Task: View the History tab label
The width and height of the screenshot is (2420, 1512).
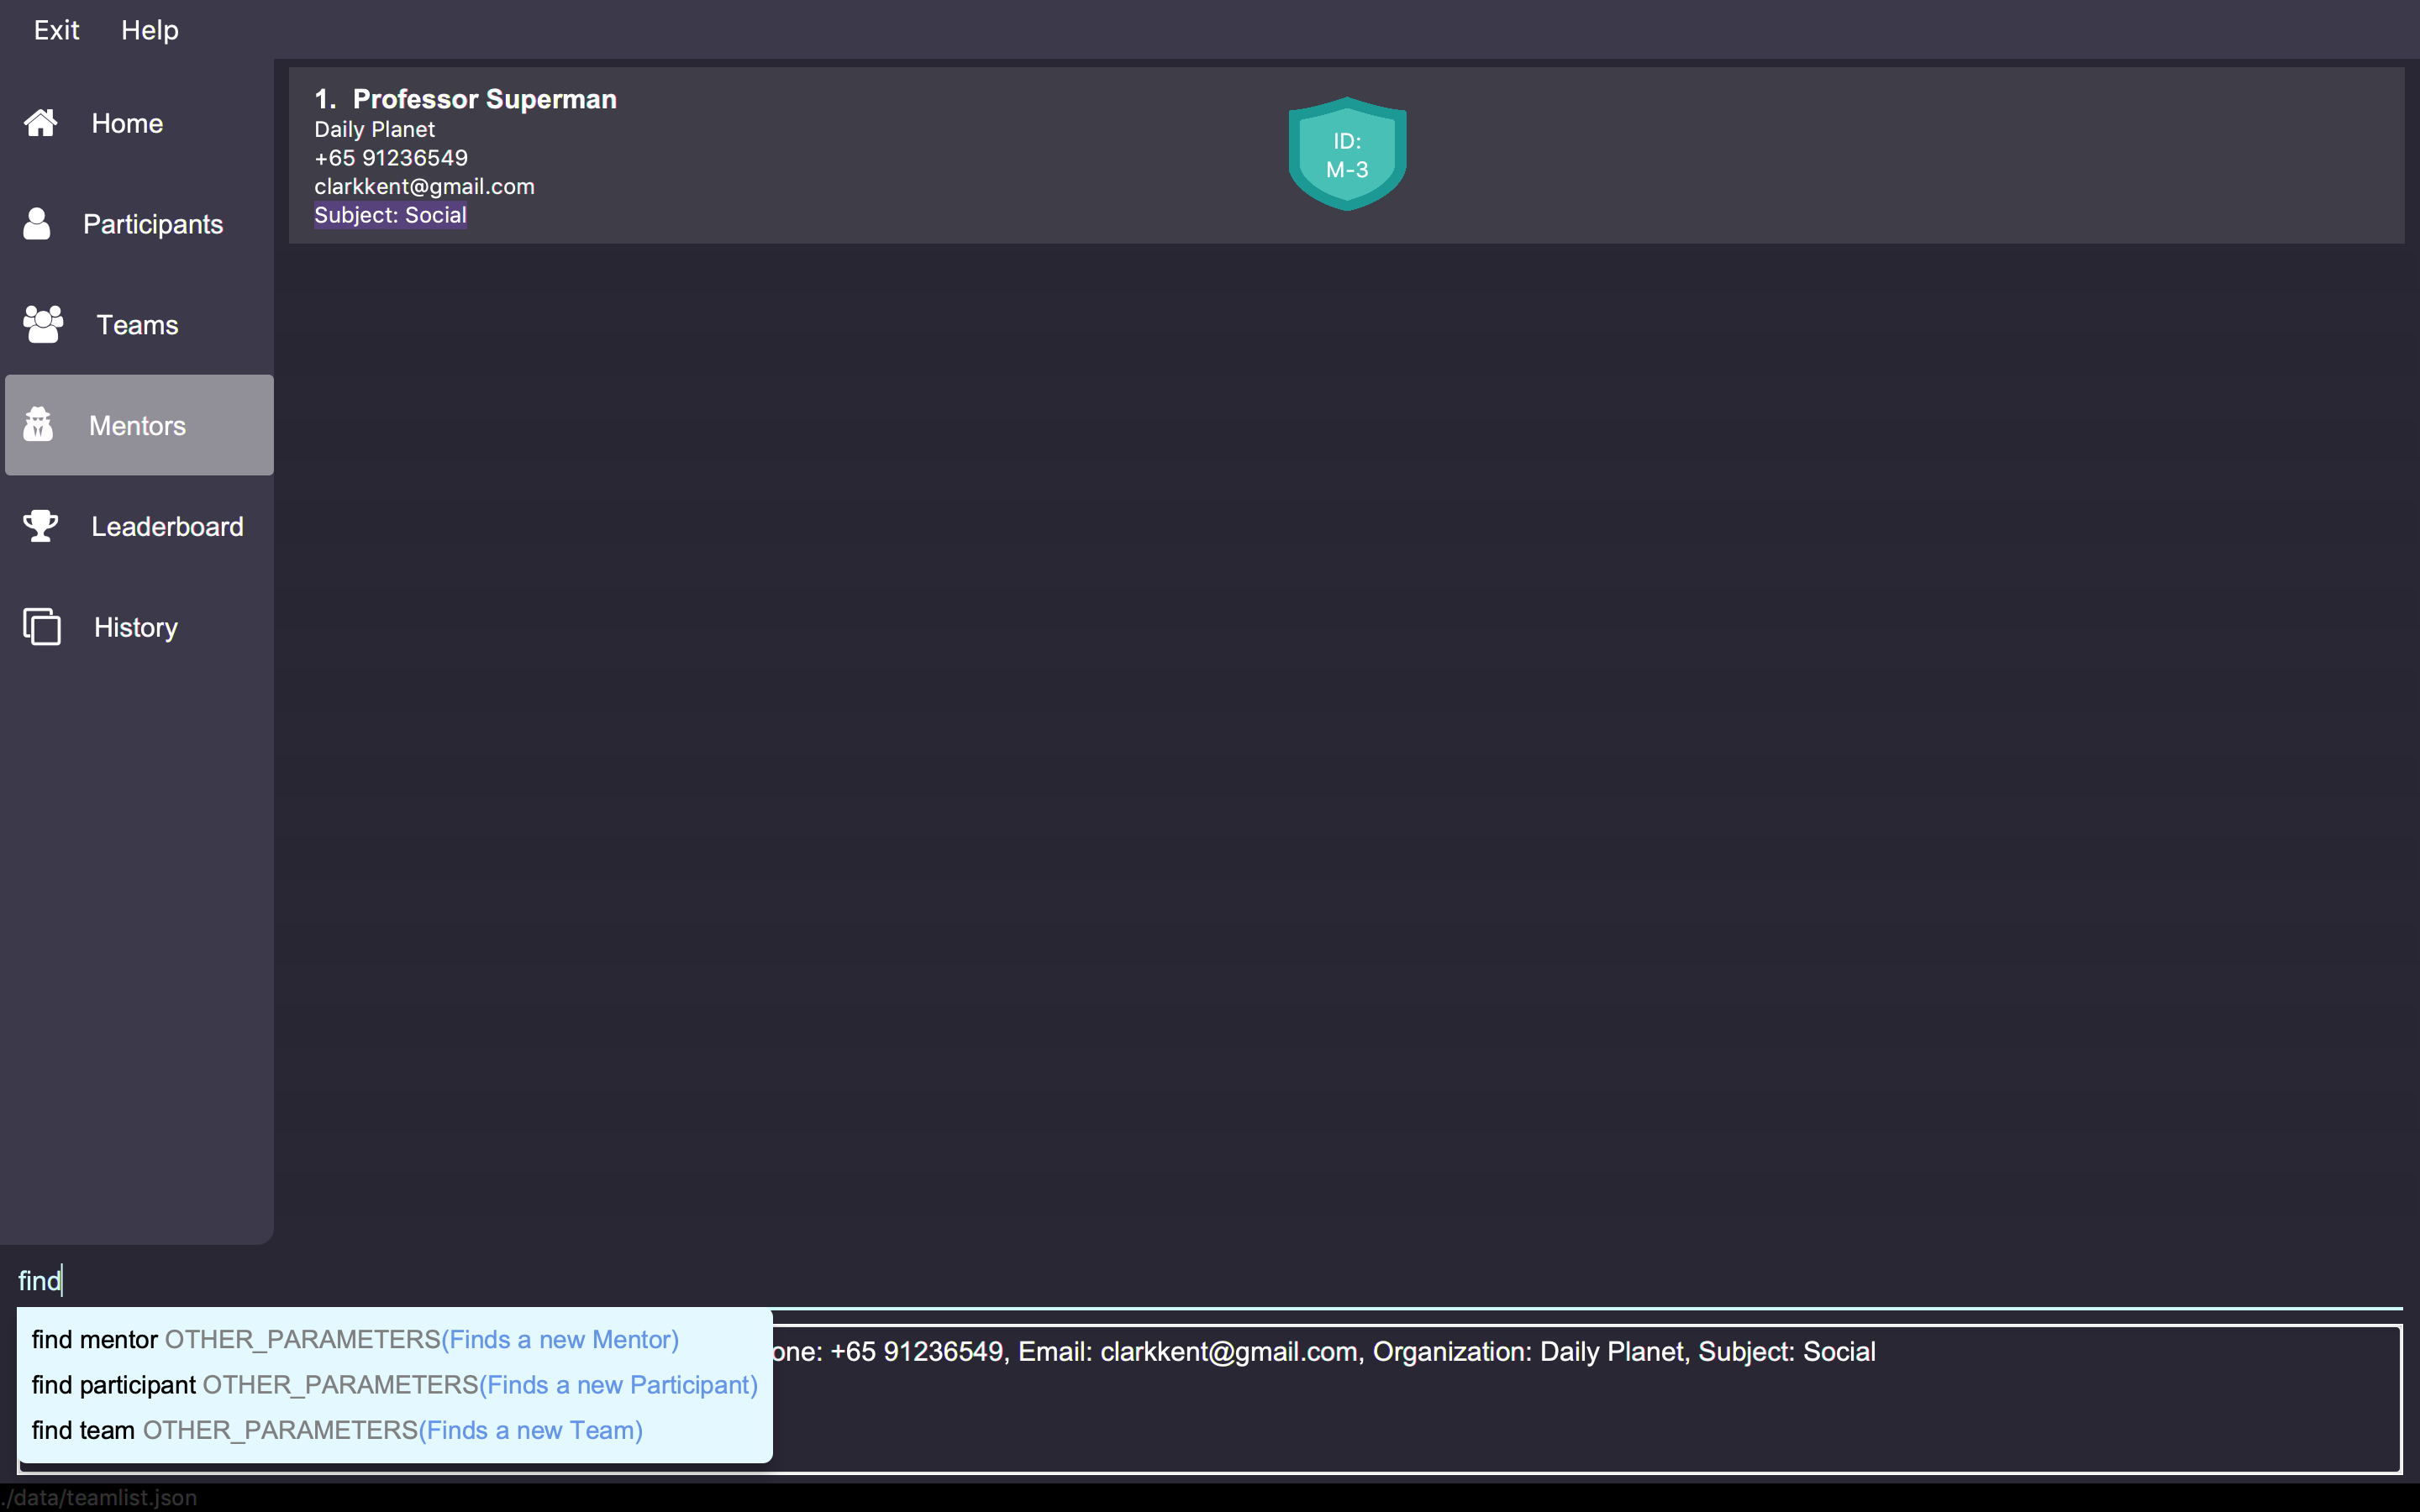Action: pos(136,628)
